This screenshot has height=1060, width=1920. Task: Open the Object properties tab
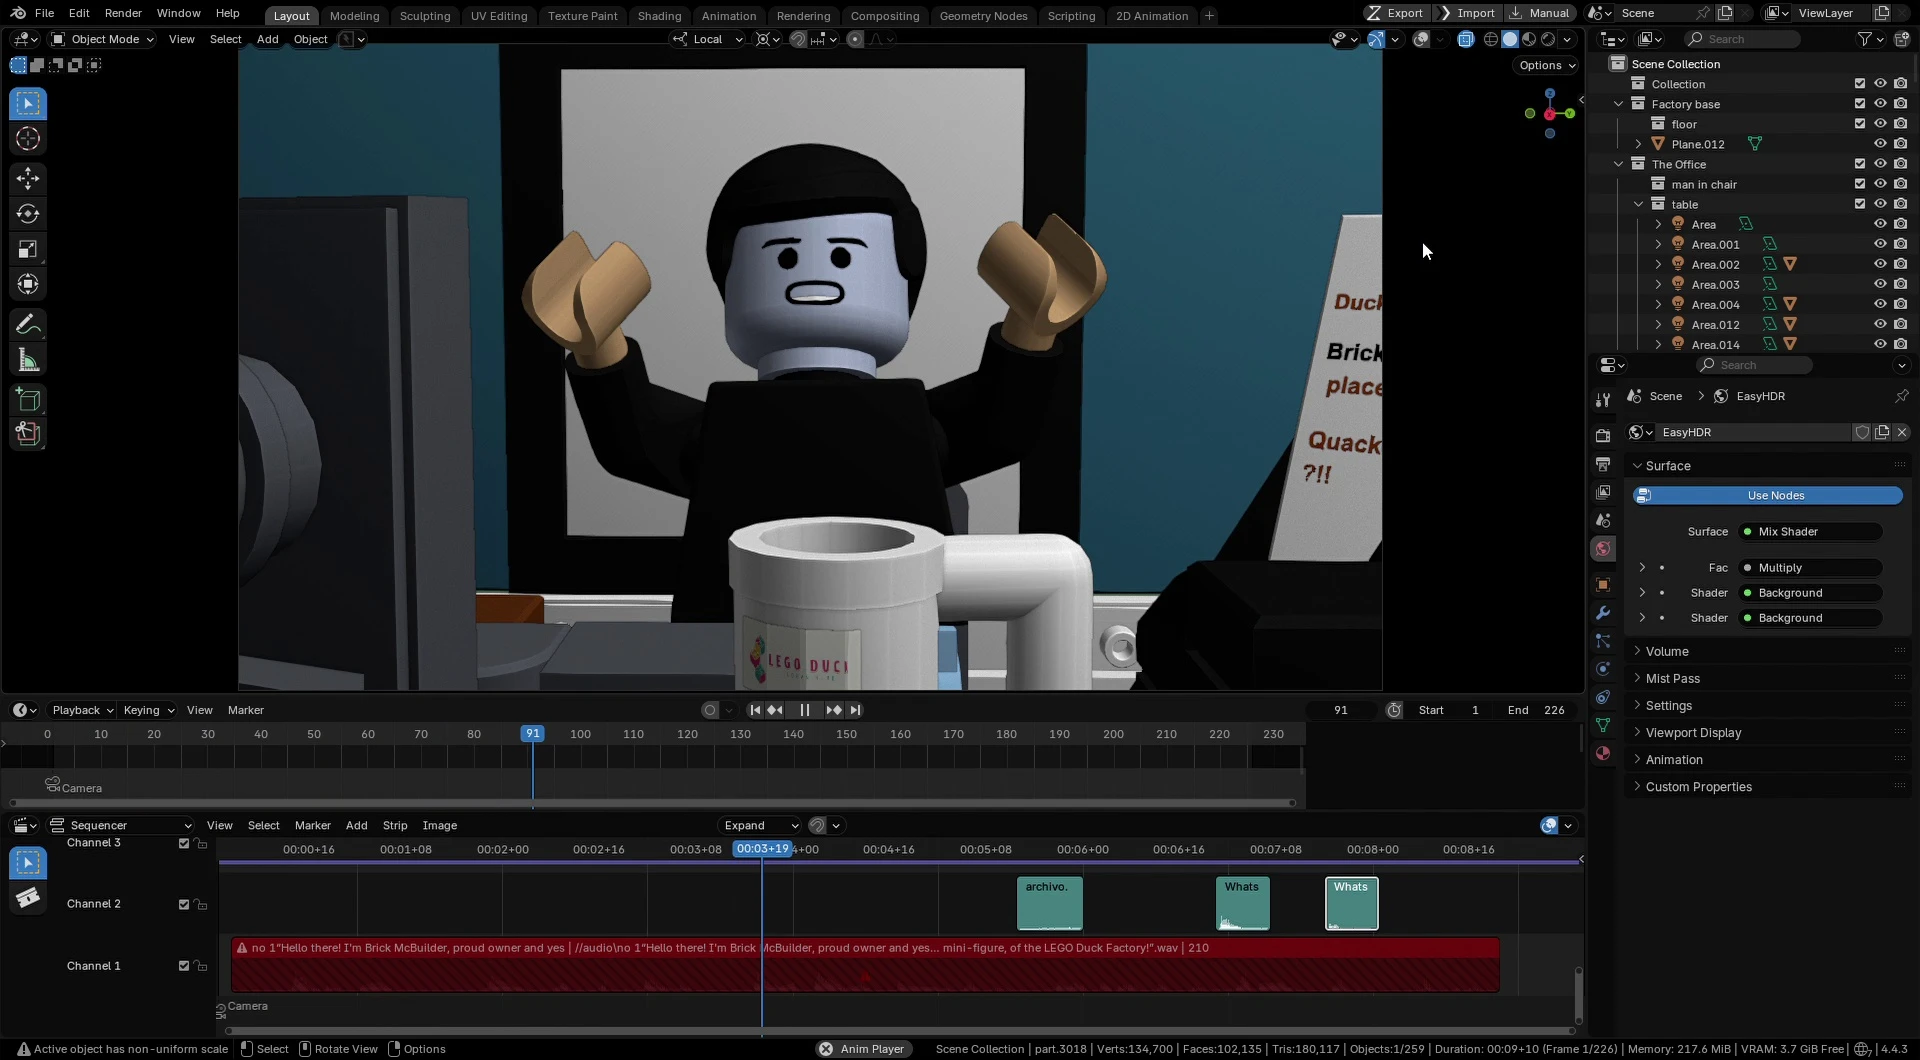(1603, 585)
